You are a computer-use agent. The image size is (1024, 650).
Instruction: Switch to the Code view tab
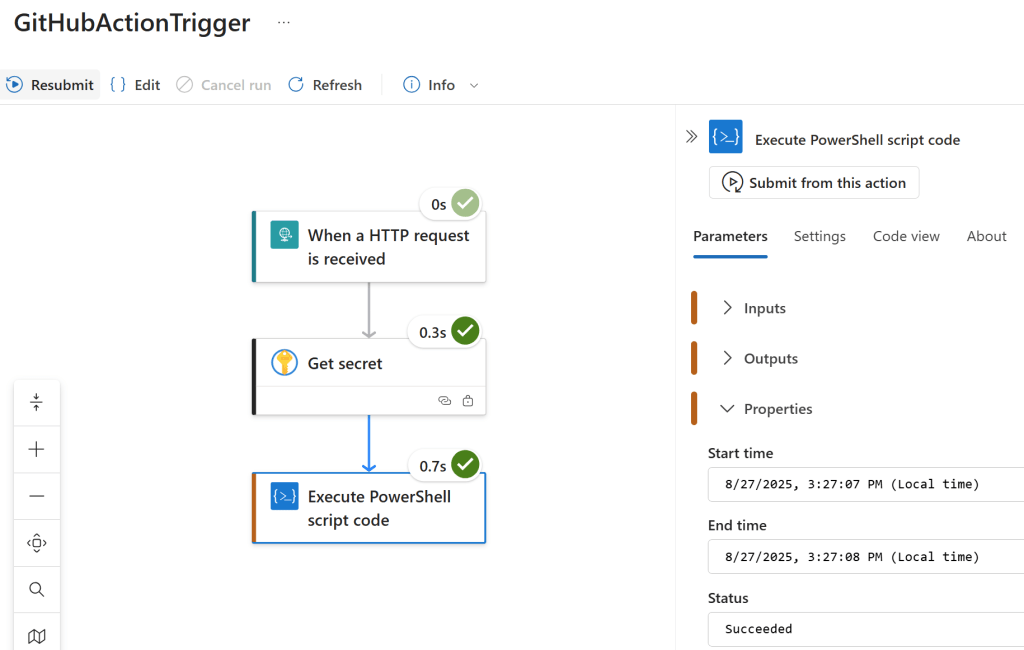pos(905,236)
